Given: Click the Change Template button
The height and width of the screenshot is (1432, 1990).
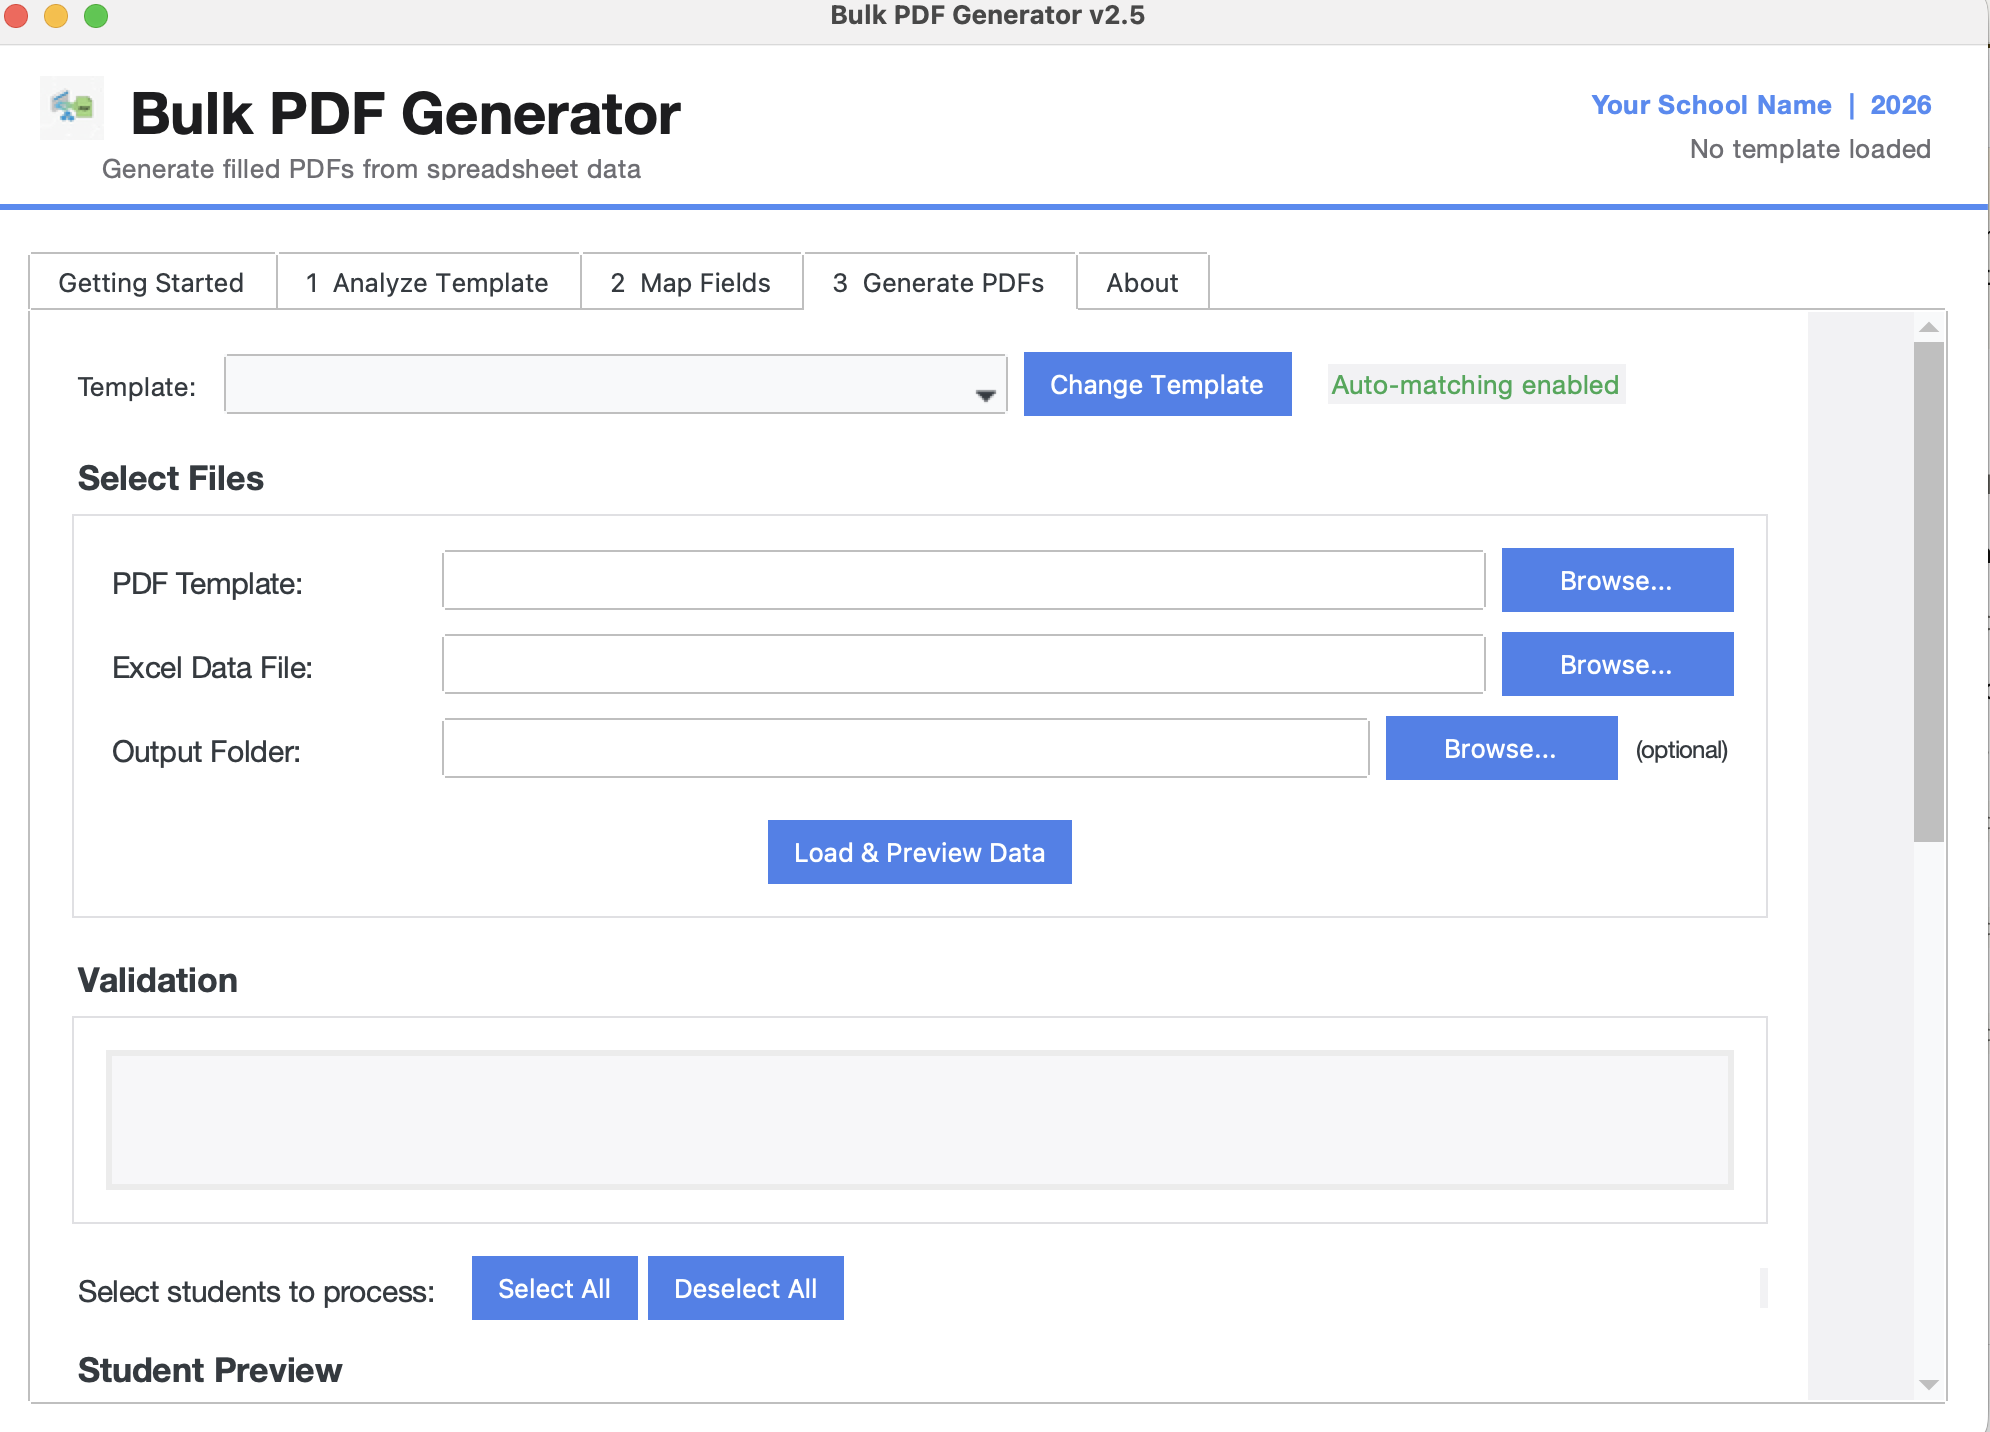Looking at the screenshot, I should (1157, 384).
